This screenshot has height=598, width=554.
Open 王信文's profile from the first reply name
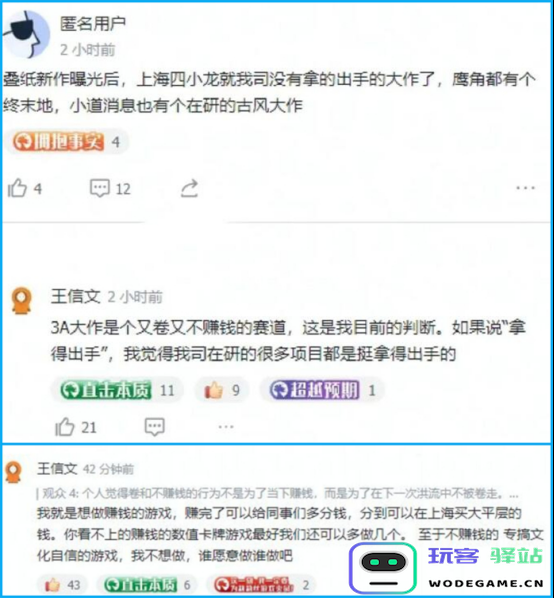point(75,296)
